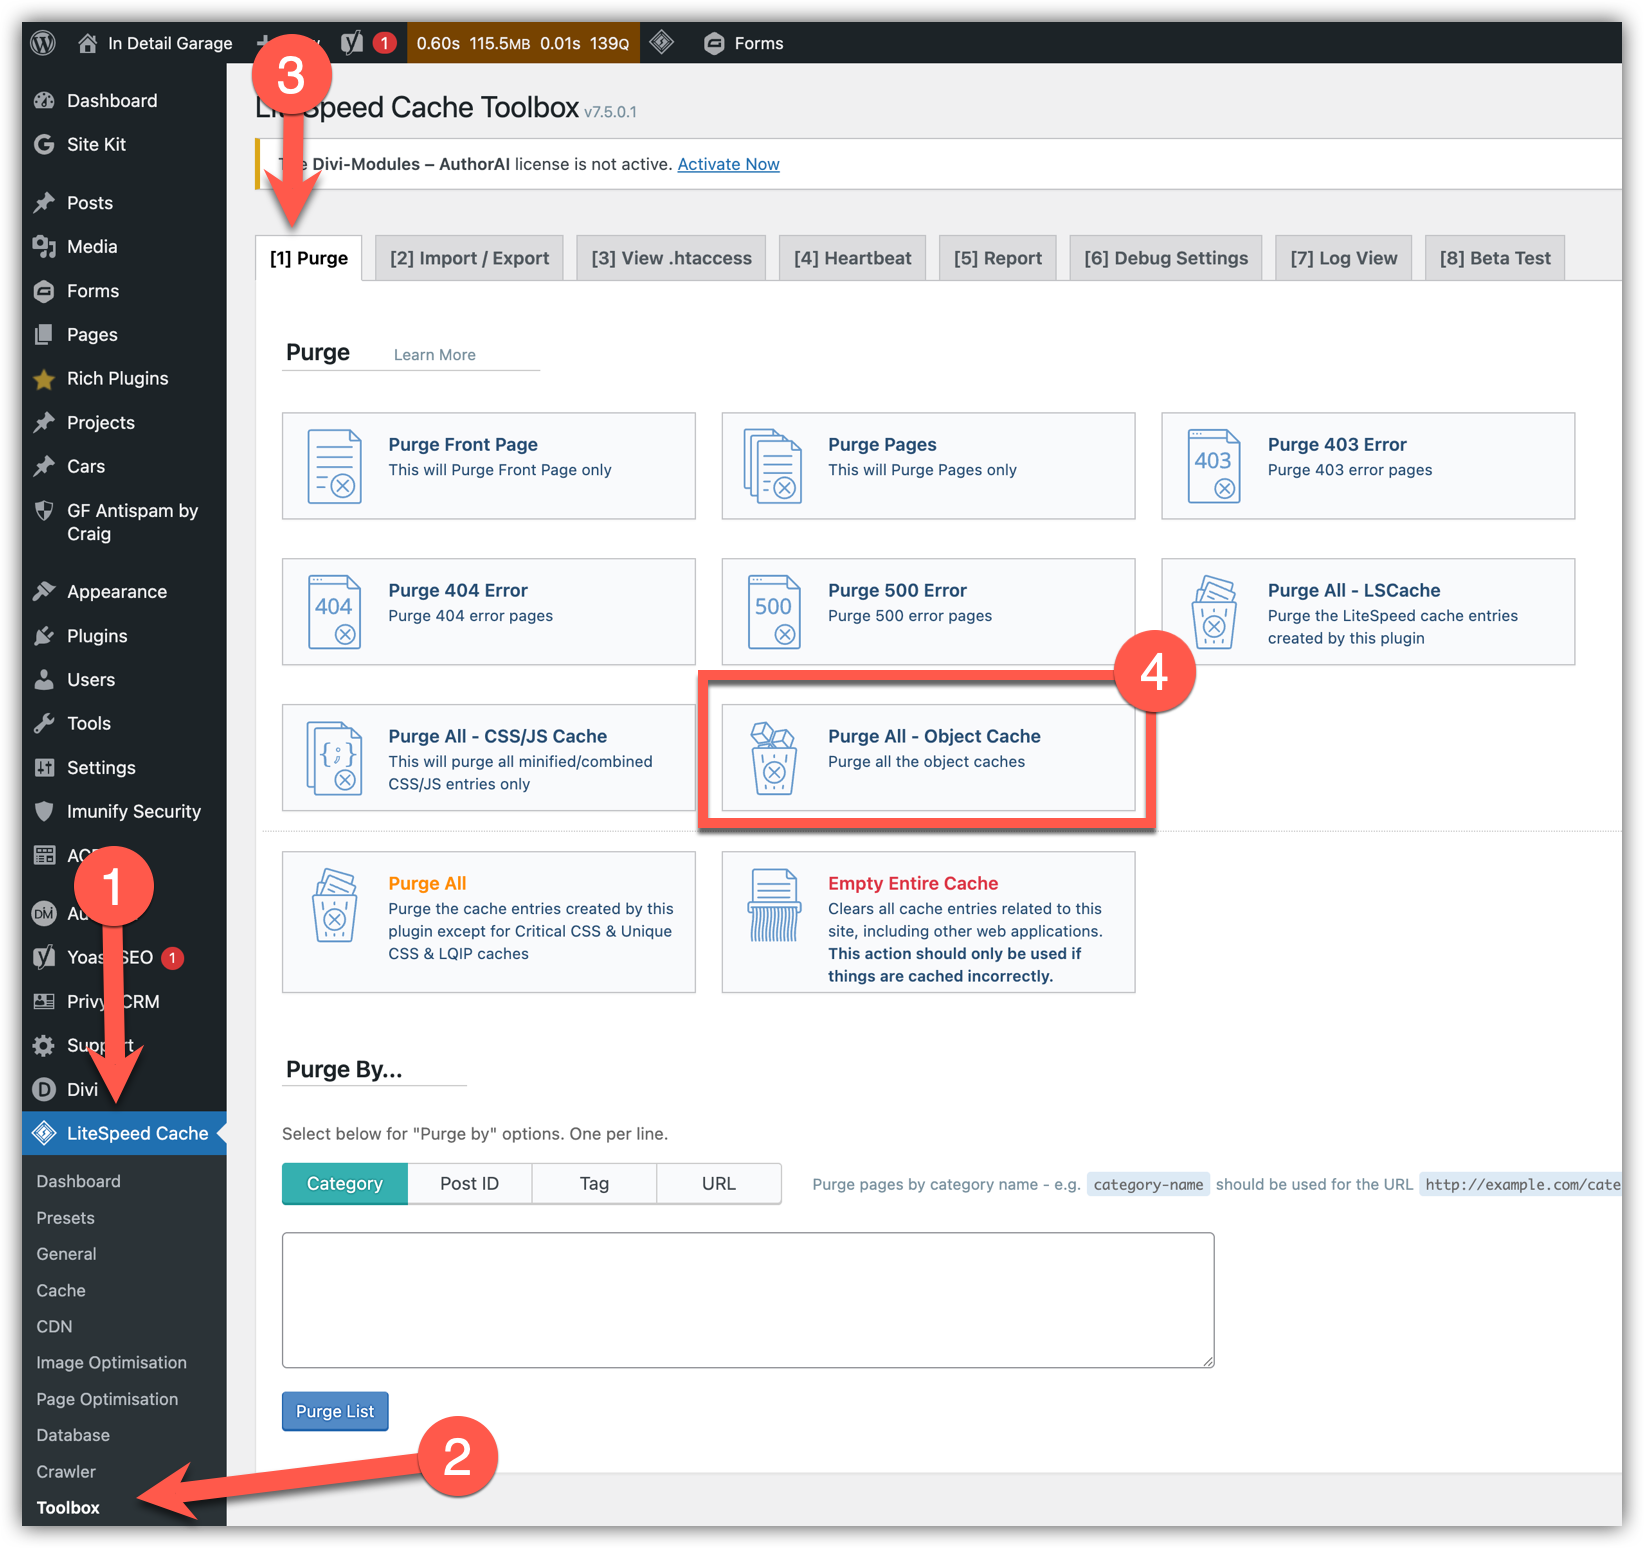This screenshot has width=1644, height=1548.
Task: Click the Purge Front Page document icon
Action: pos(334,466)
